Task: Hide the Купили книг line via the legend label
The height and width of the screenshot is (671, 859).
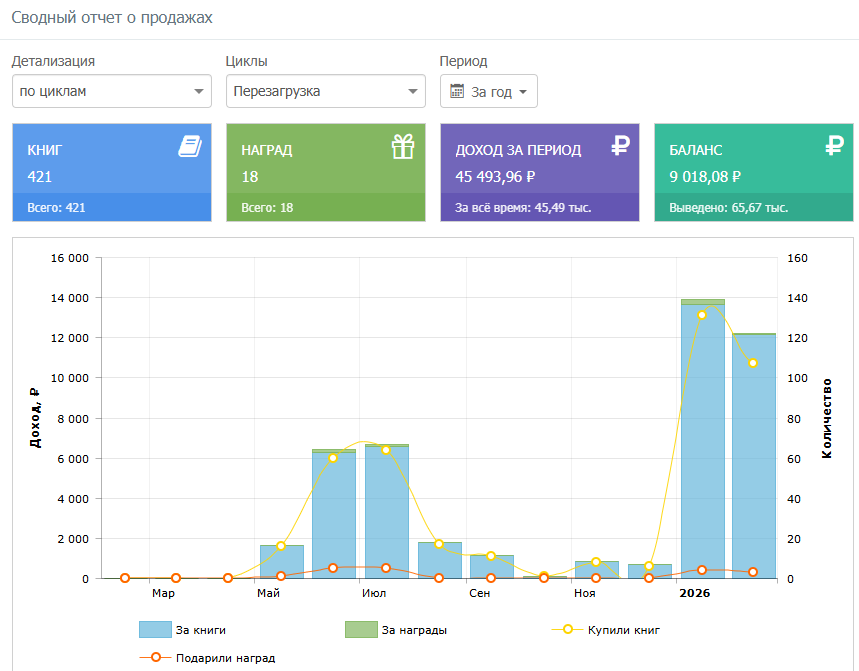Action: [623, 630]
